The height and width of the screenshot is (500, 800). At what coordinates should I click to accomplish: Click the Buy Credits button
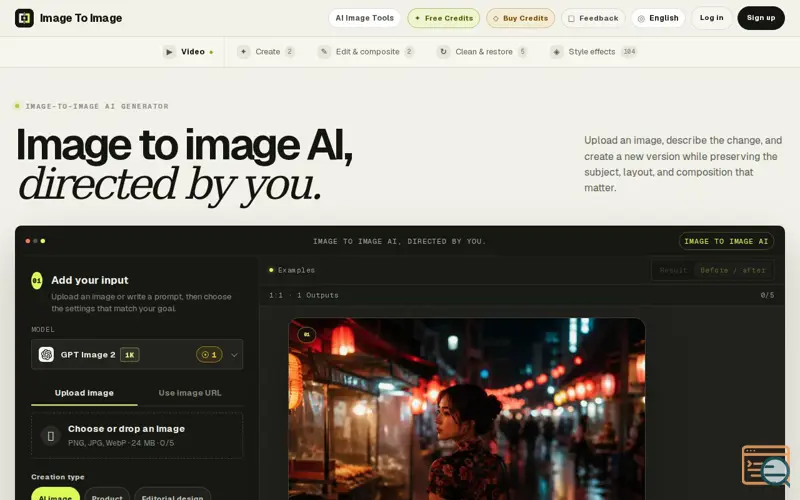pos(520,18)
